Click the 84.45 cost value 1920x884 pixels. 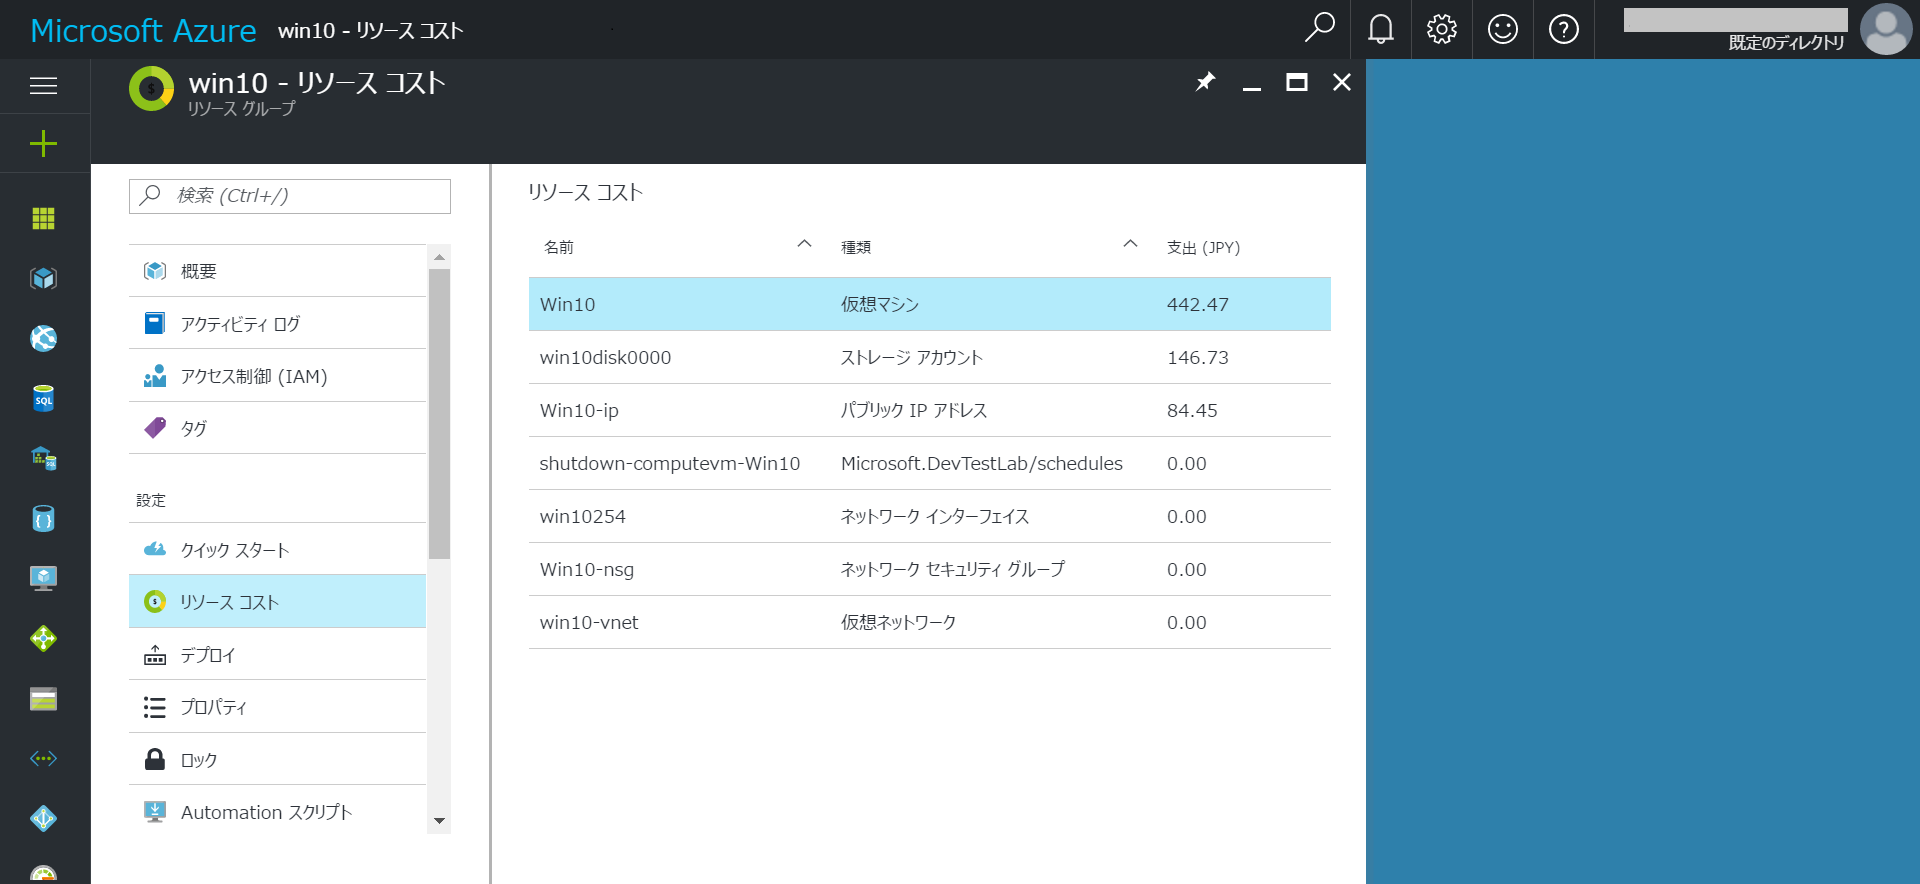1192,410
